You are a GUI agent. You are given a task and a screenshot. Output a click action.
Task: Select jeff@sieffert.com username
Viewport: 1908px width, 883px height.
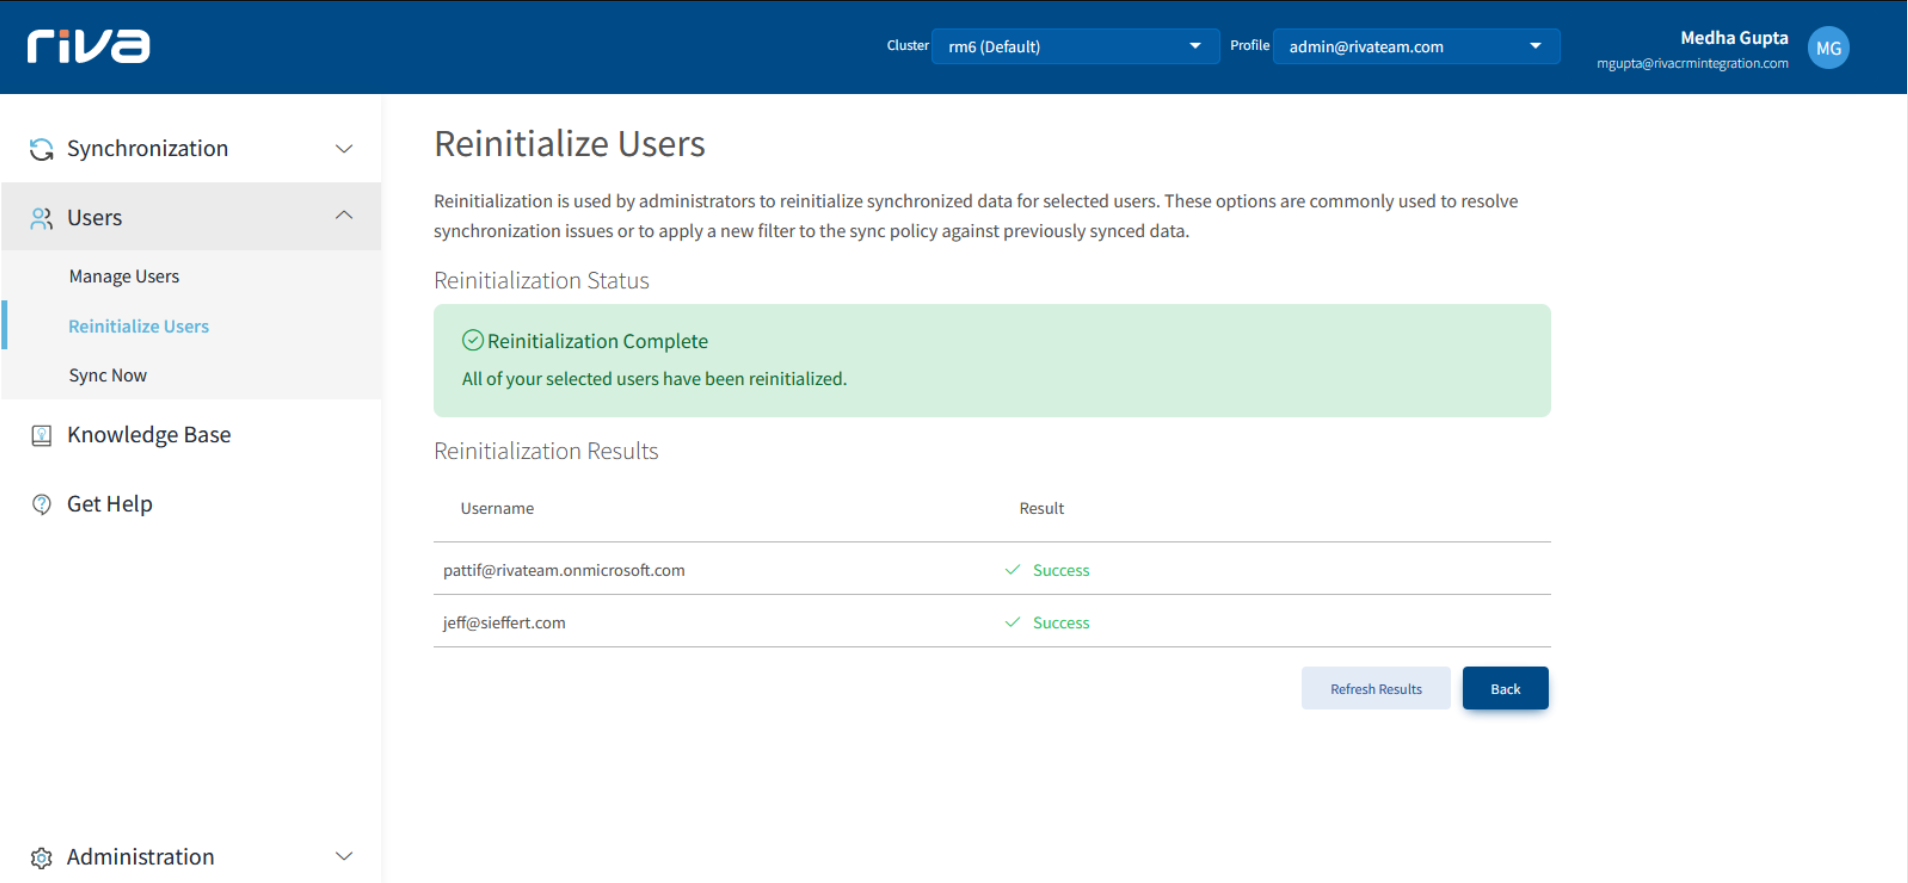tap(504, 622)
